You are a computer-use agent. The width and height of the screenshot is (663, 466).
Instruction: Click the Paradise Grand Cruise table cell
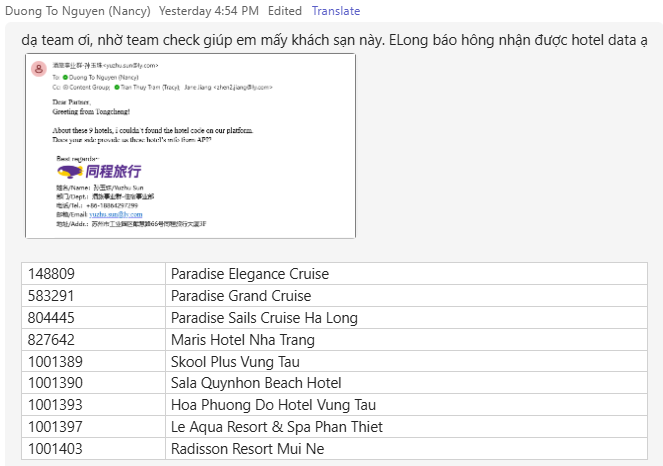coord(241,296)
